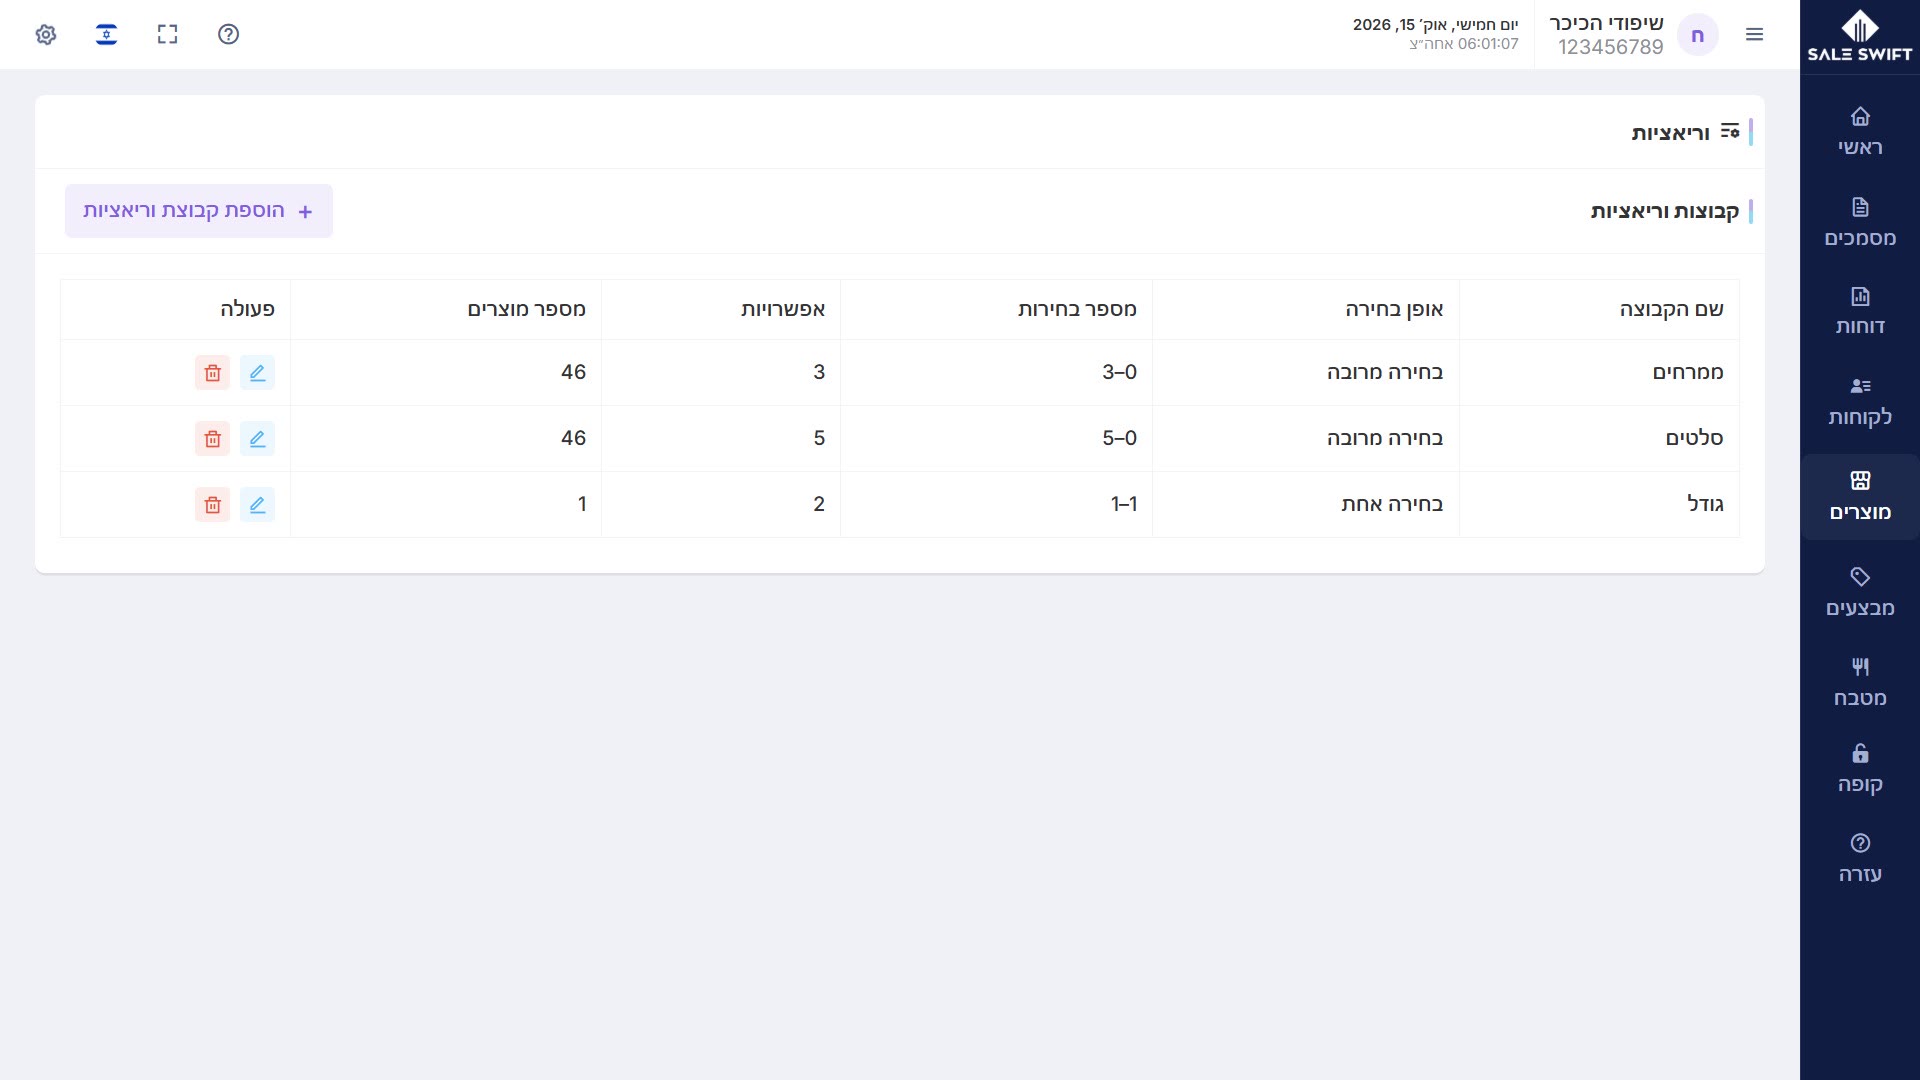
Task: Select מוצרים products in sidebar
Action: [1860, 497]
